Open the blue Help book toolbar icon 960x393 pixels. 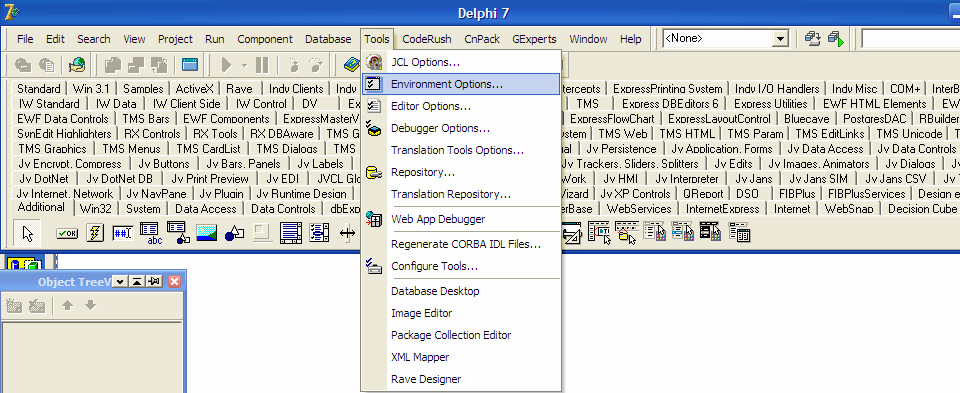point(351,65)
